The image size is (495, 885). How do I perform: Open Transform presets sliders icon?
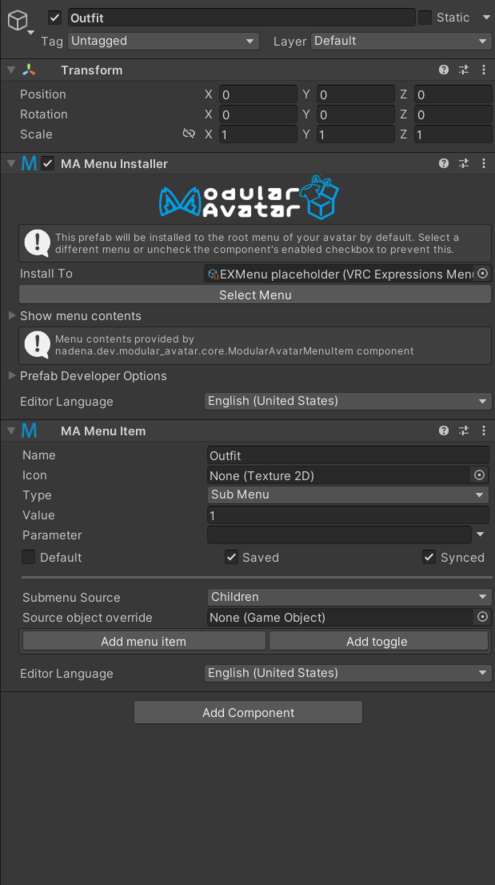tap(463, 70)
